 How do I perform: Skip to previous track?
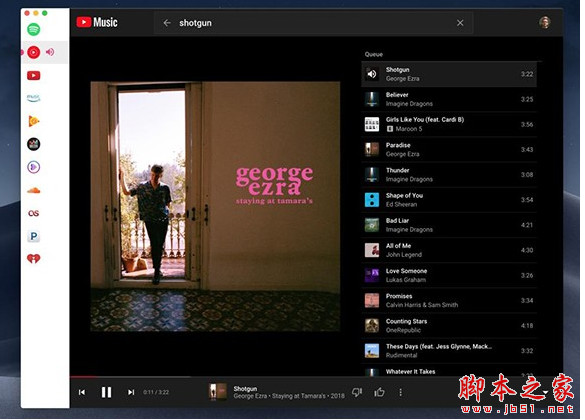(82, 392)
